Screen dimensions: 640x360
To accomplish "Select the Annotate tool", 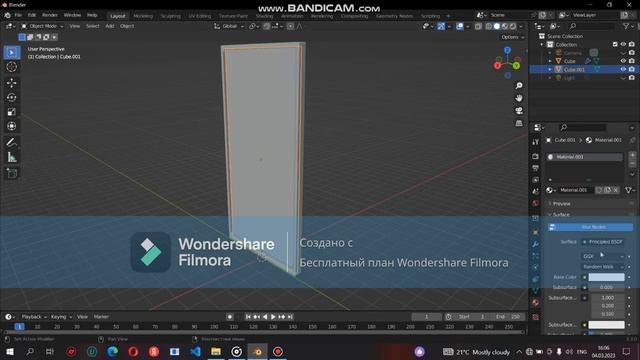I will (11, 142).
